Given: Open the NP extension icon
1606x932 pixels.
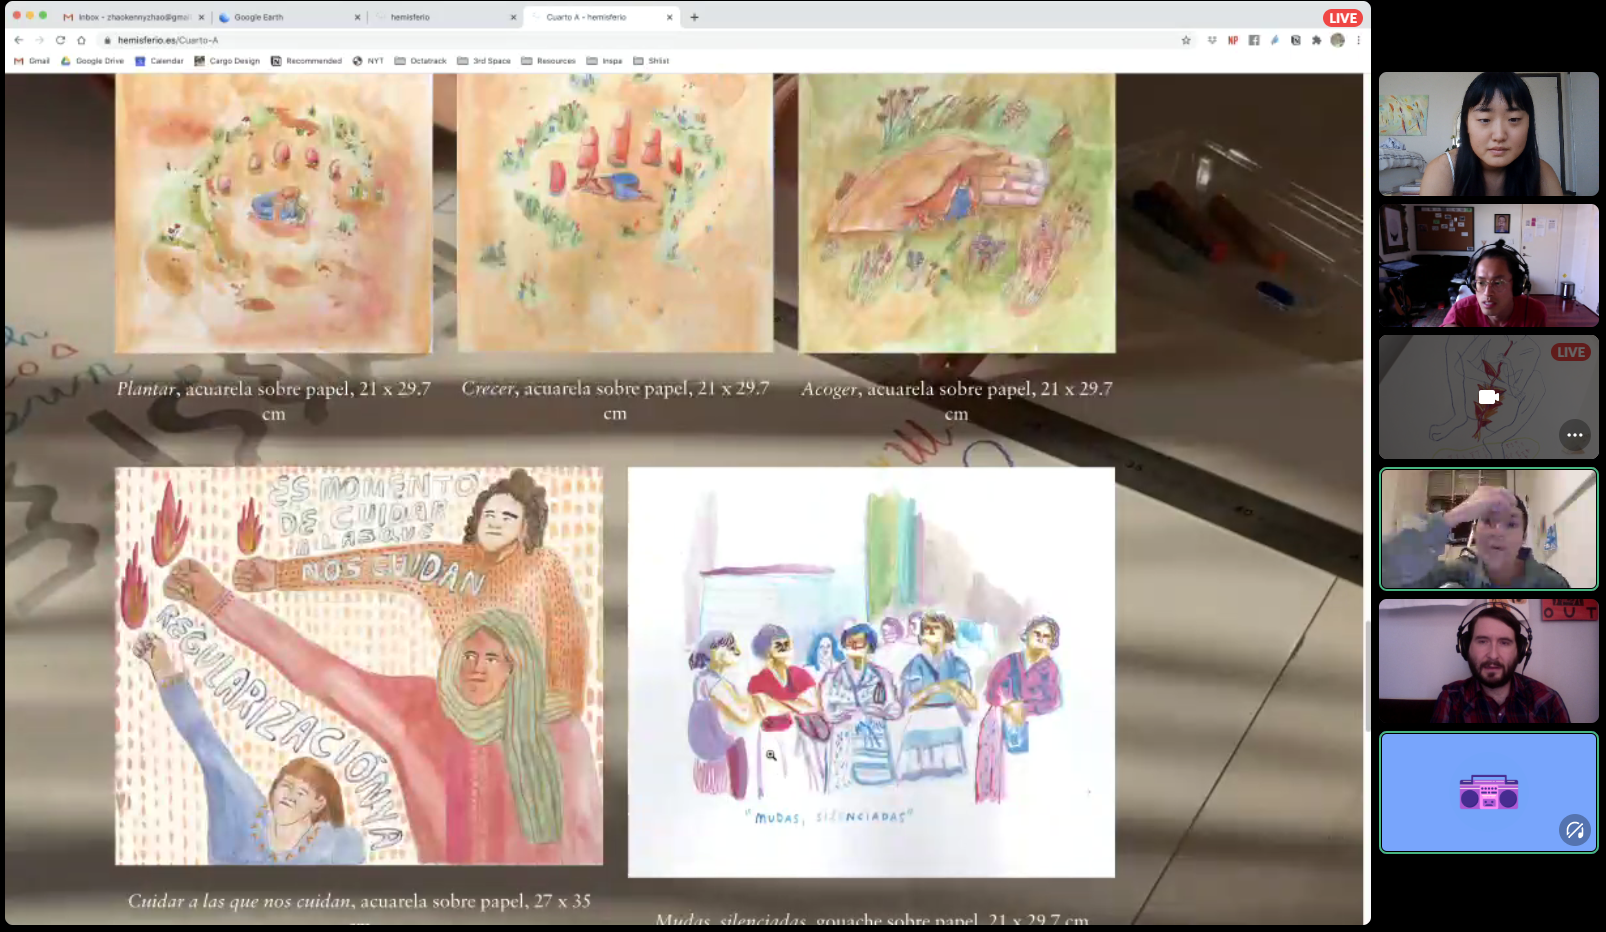Looking at the screenshot, I should [x=1233, y=40].
